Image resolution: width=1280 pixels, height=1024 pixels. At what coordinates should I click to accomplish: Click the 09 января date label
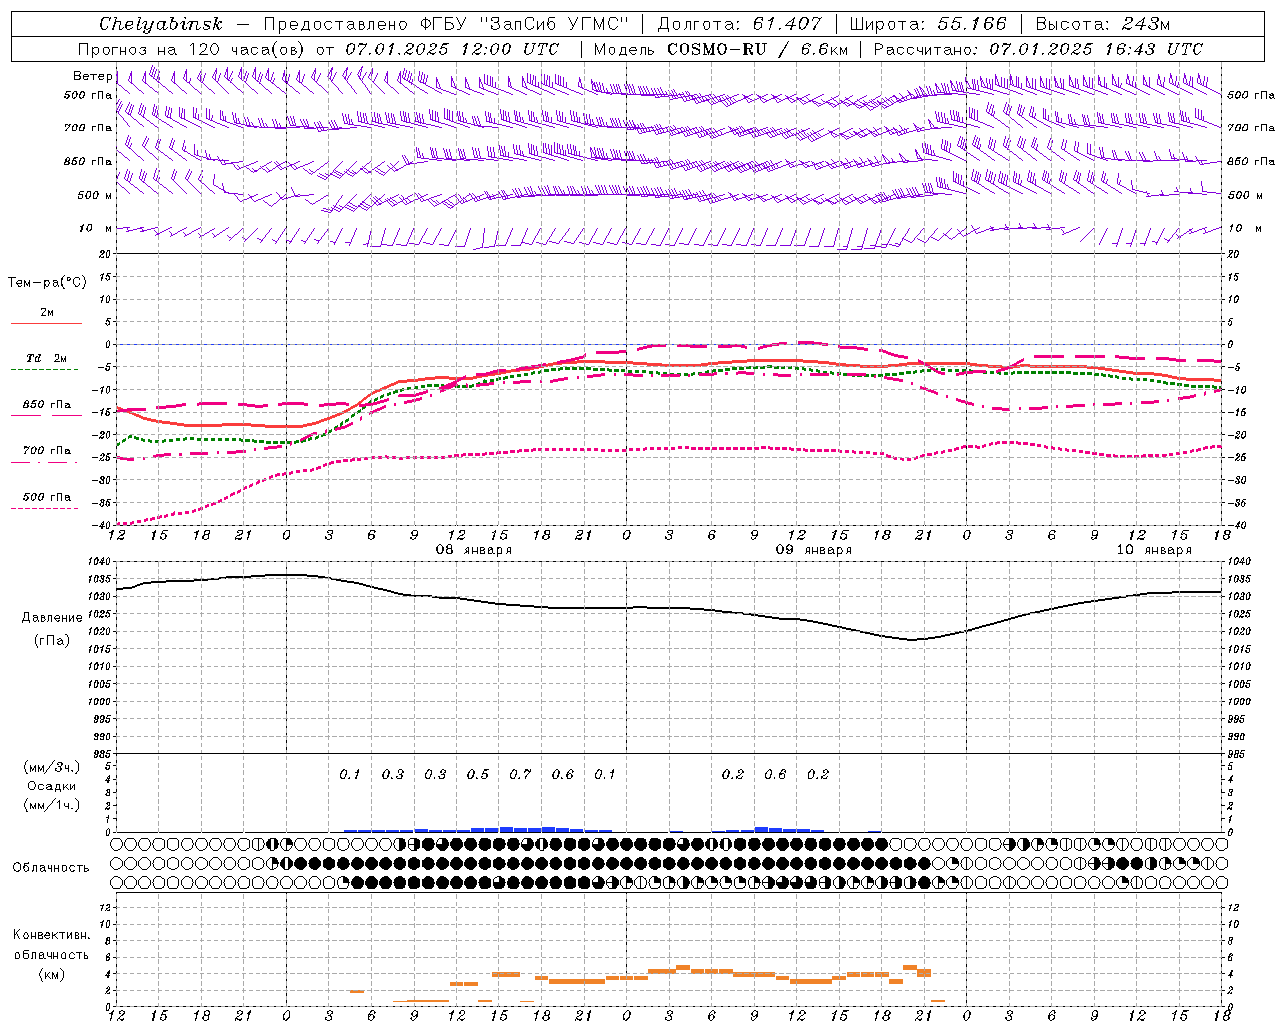[814, 550]
